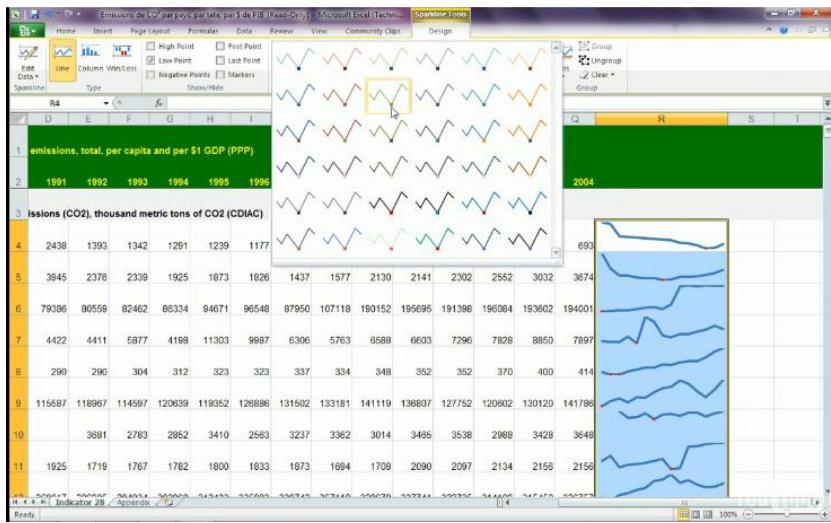Image resolution: width=831 pixels, height=523 pixels.
Task: Pick the blue Accent 1 Darker 50% style in the top row
Action: (296, 59)
